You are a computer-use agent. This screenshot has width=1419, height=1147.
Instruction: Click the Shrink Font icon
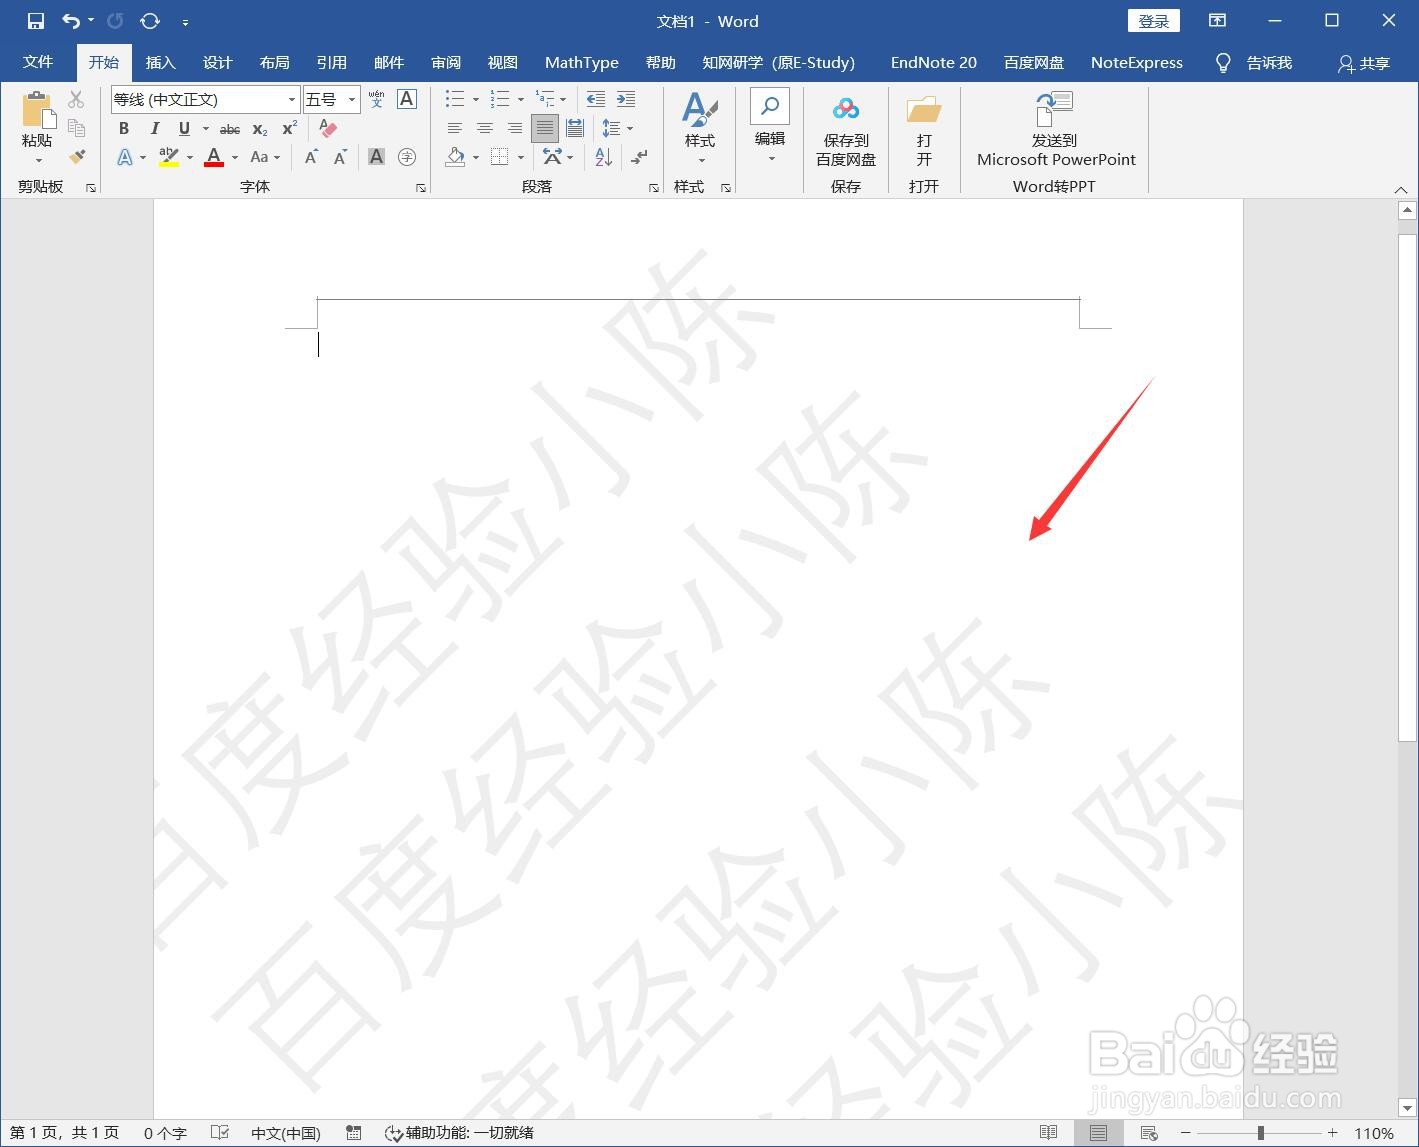click(x=341, y=157)
